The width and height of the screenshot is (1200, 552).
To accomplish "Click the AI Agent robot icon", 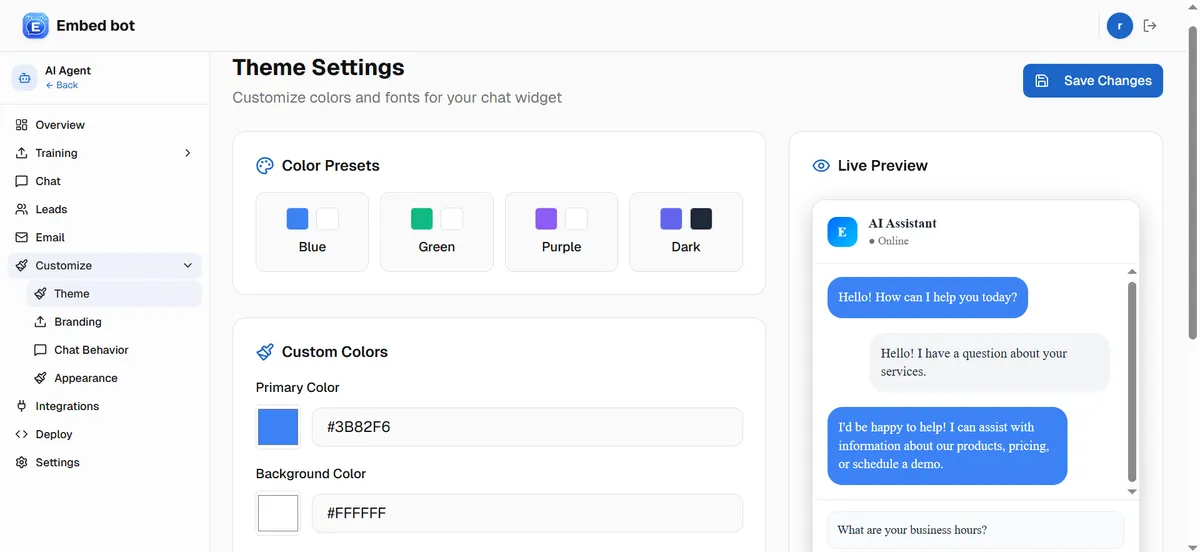I will (24, 77).
